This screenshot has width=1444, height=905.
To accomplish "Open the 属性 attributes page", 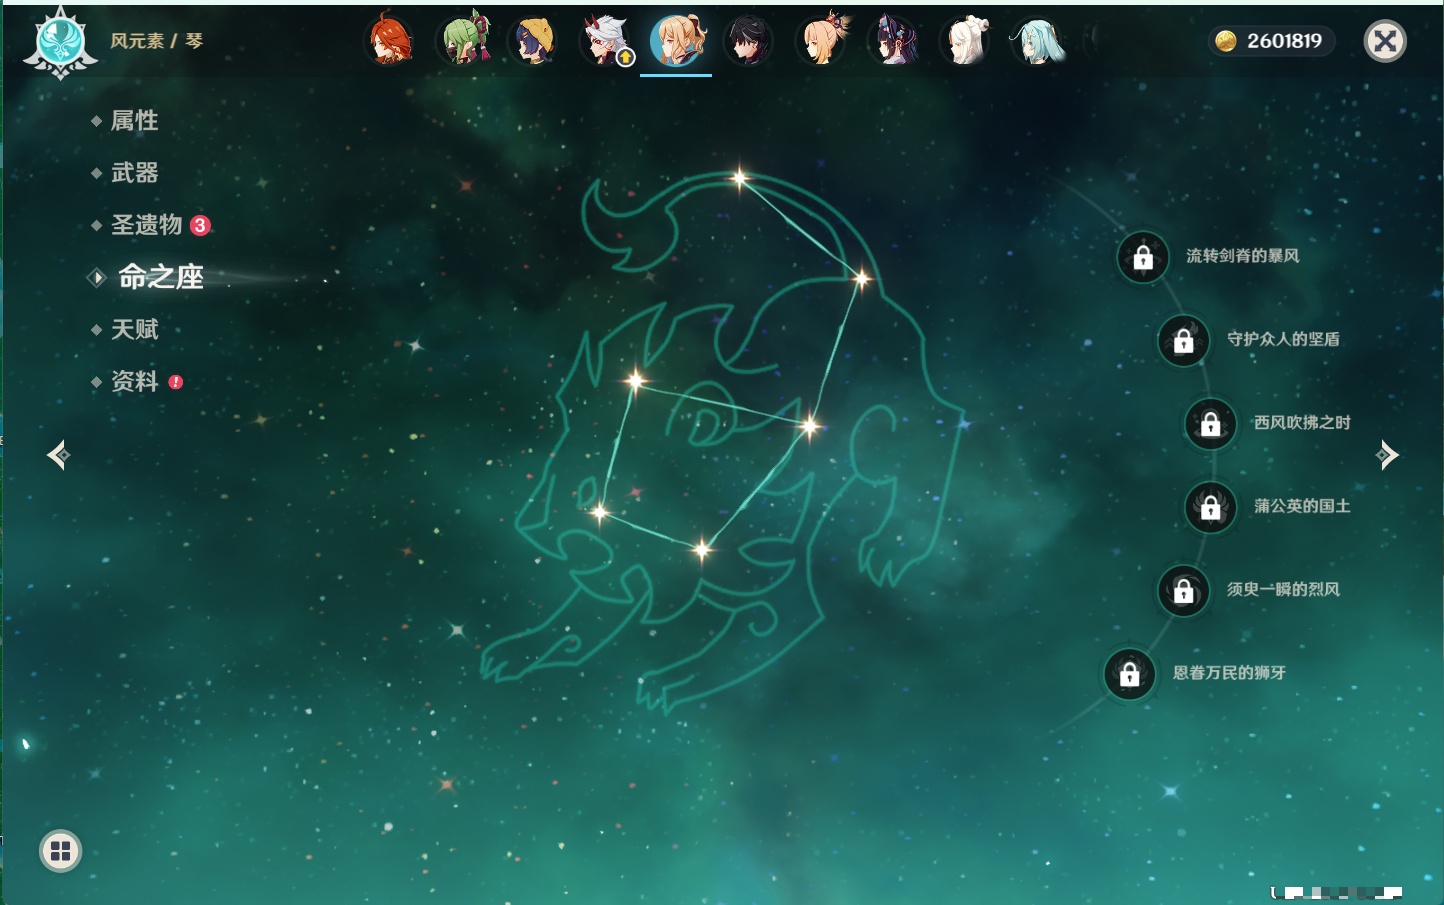I will pos(134,121).
